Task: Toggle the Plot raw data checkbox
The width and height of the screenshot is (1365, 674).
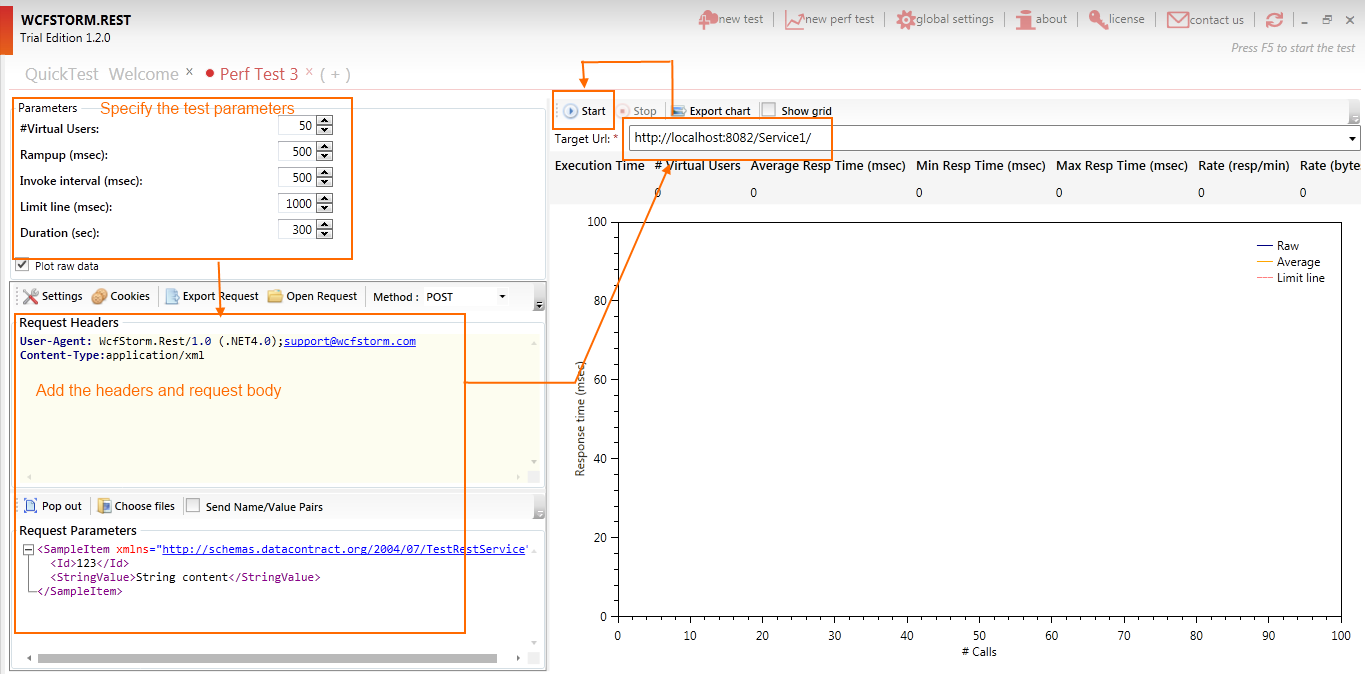Action: point(22,265)
